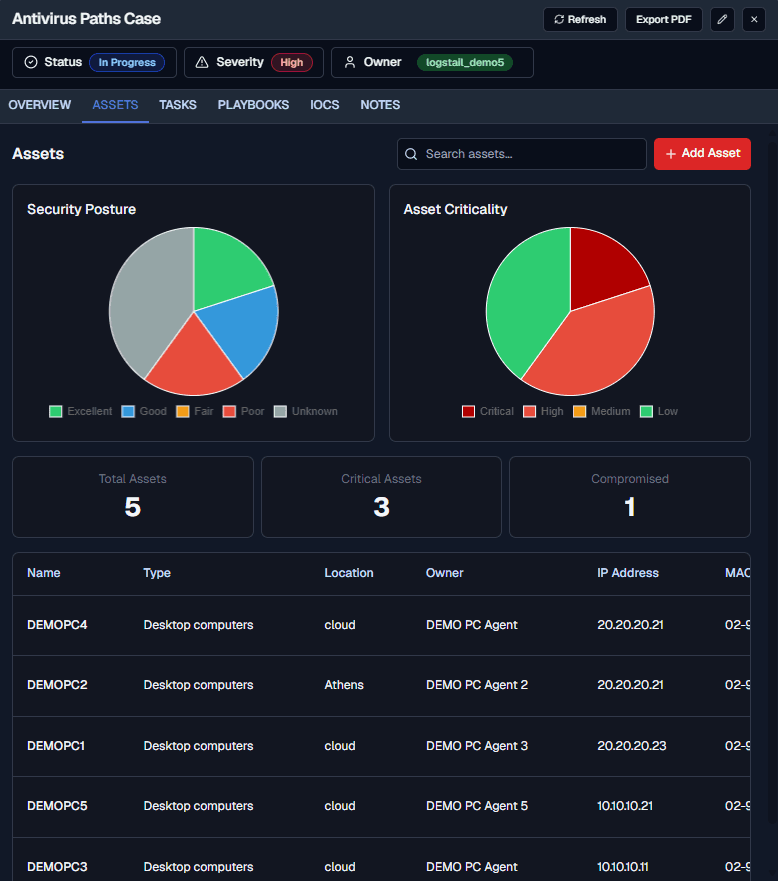Image resolution: width=778 pixels, height=881 pixels.
Task: Click the IP address 10.10.10.11
Action: point(623,867)
